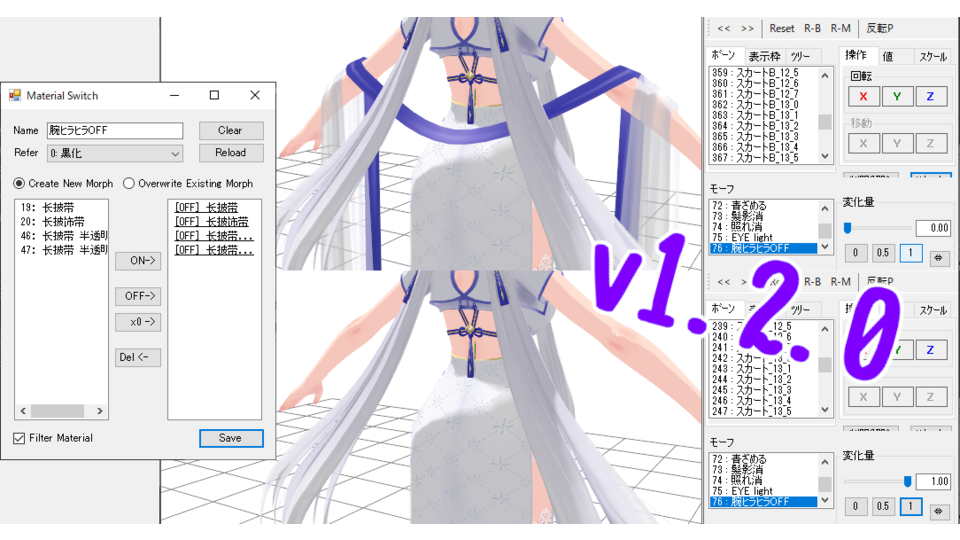The height and width of the screenshot is (540, 960).
Task: Open the ボーン tab above bone 359
Action: (x=724, y=55)
